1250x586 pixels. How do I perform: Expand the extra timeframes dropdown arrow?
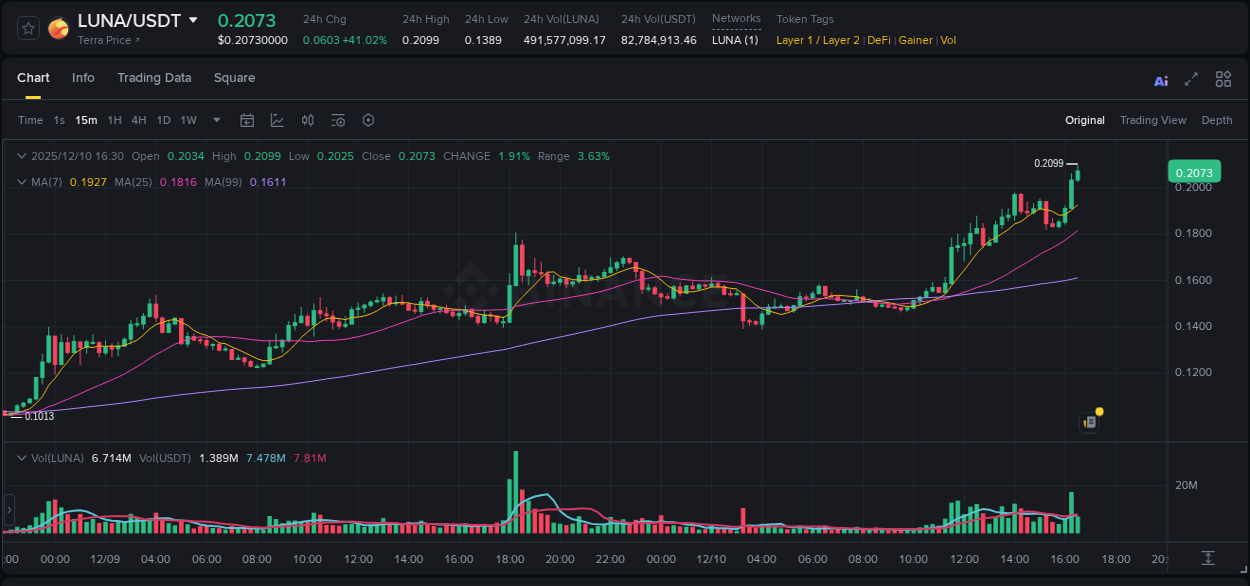[x=215, y=120]
